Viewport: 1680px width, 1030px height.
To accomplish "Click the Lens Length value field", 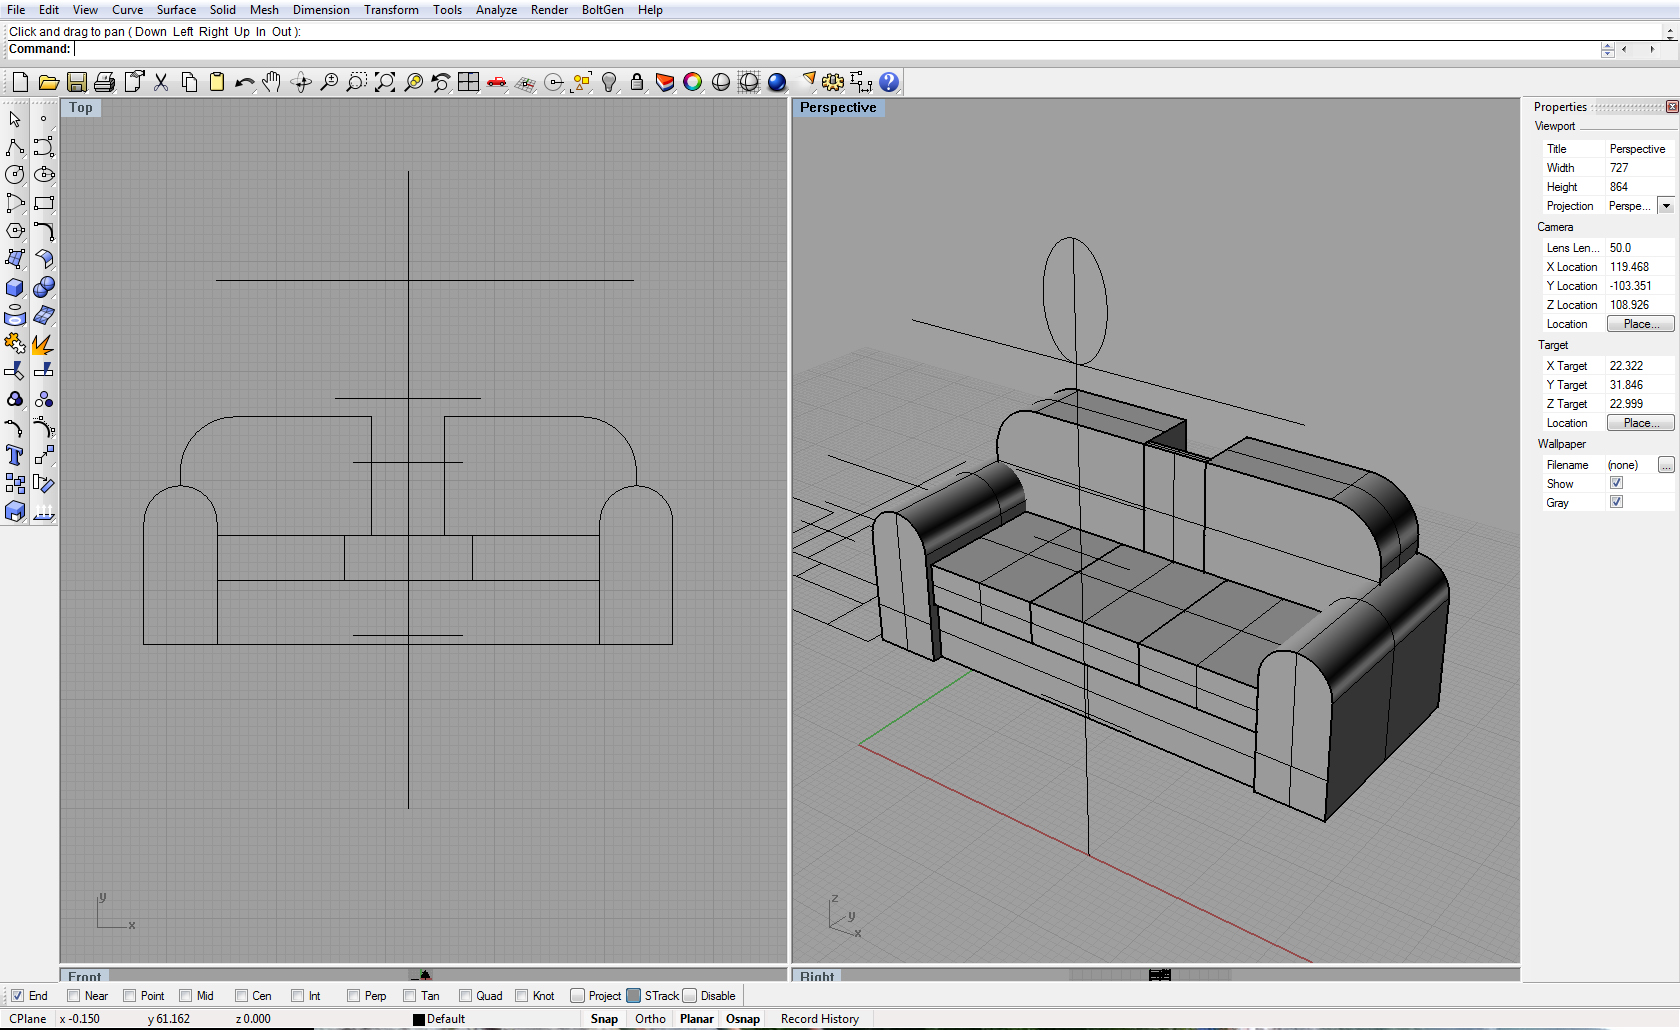I will [x=1640, y=248].
